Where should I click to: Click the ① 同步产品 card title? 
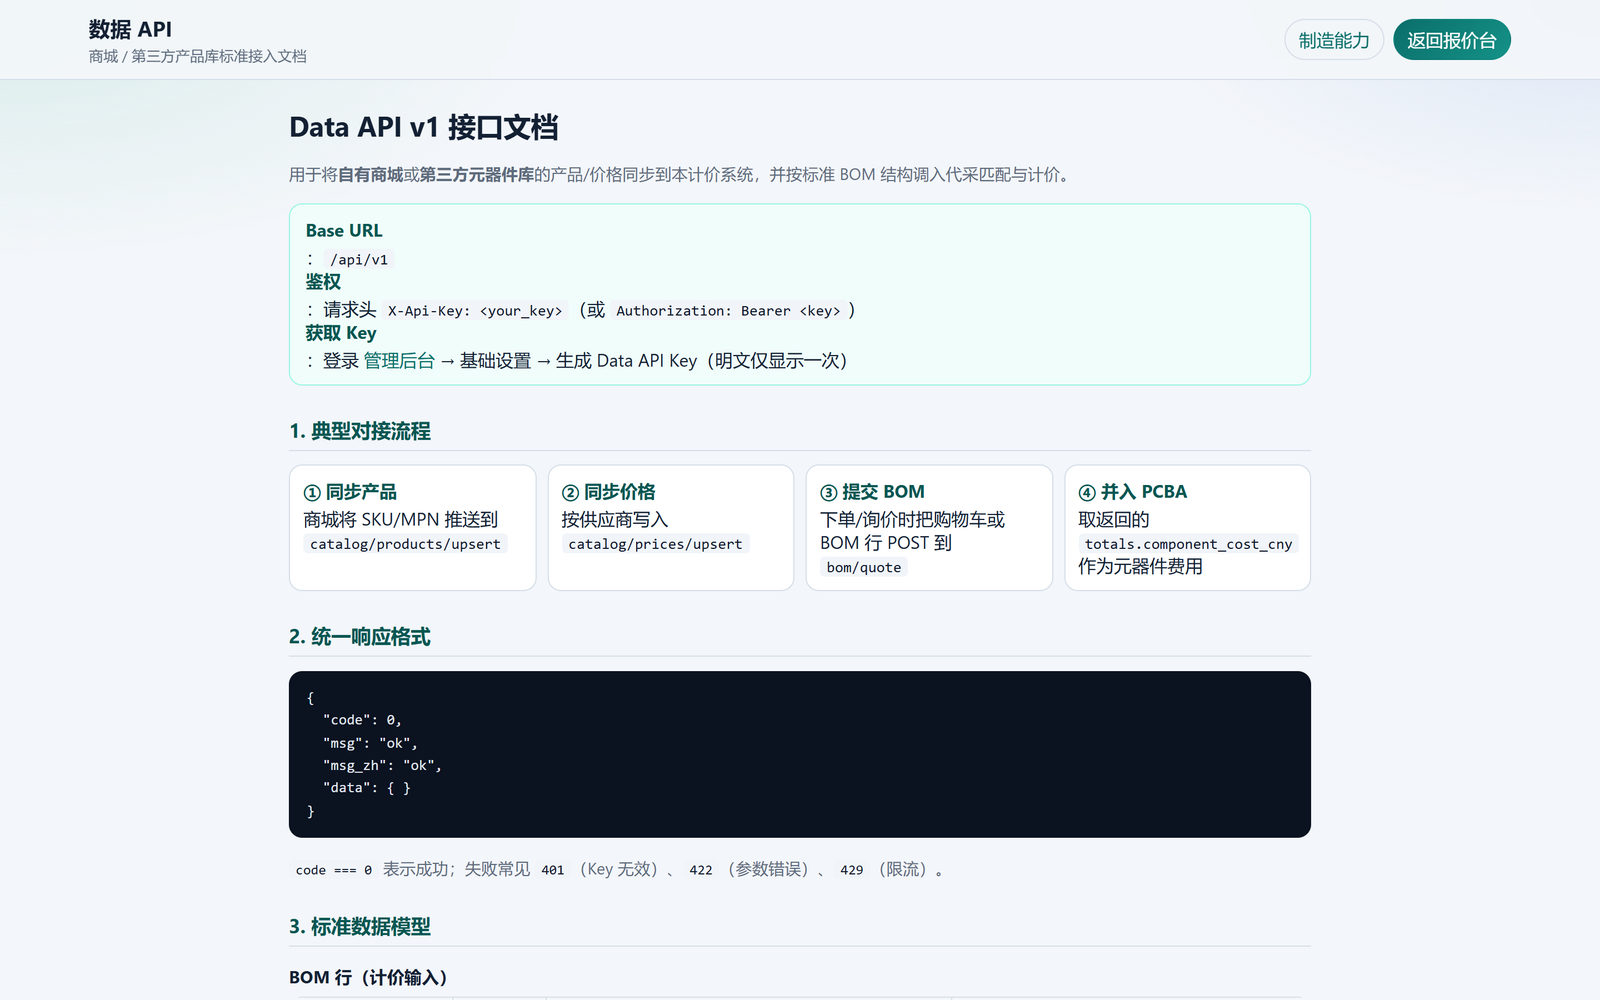350,492
